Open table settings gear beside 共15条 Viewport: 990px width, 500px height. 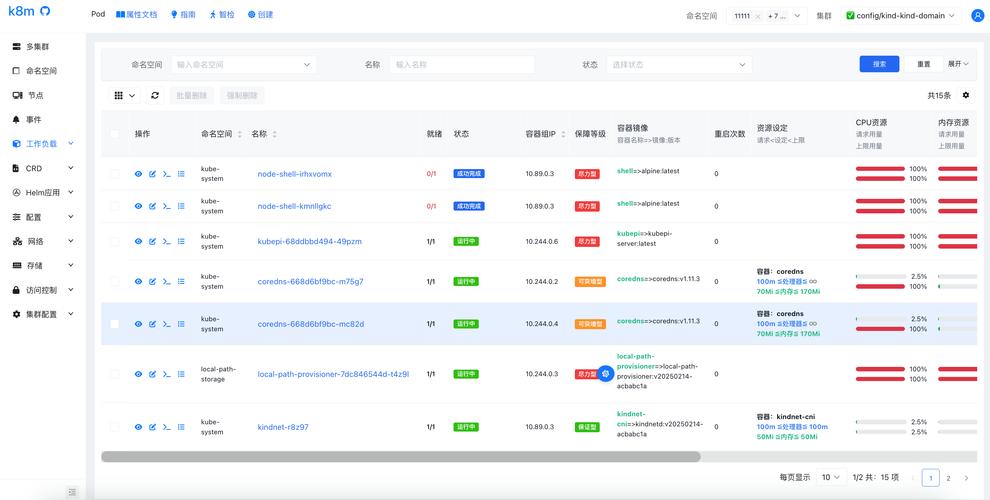[x=965, y=96]
